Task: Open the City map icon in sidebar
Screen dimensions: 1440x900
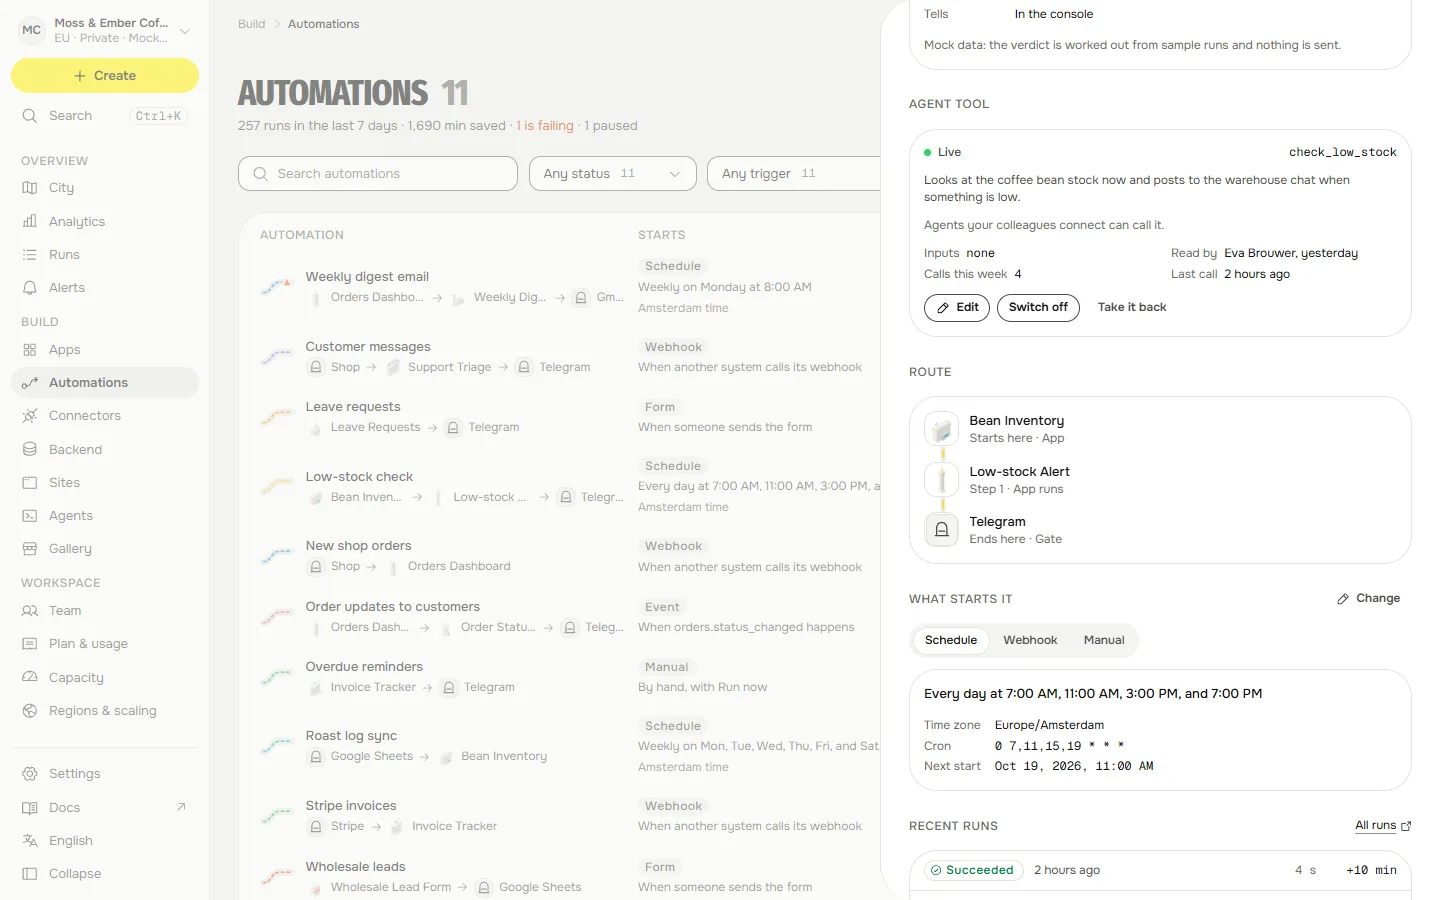Action: point(30,188)
